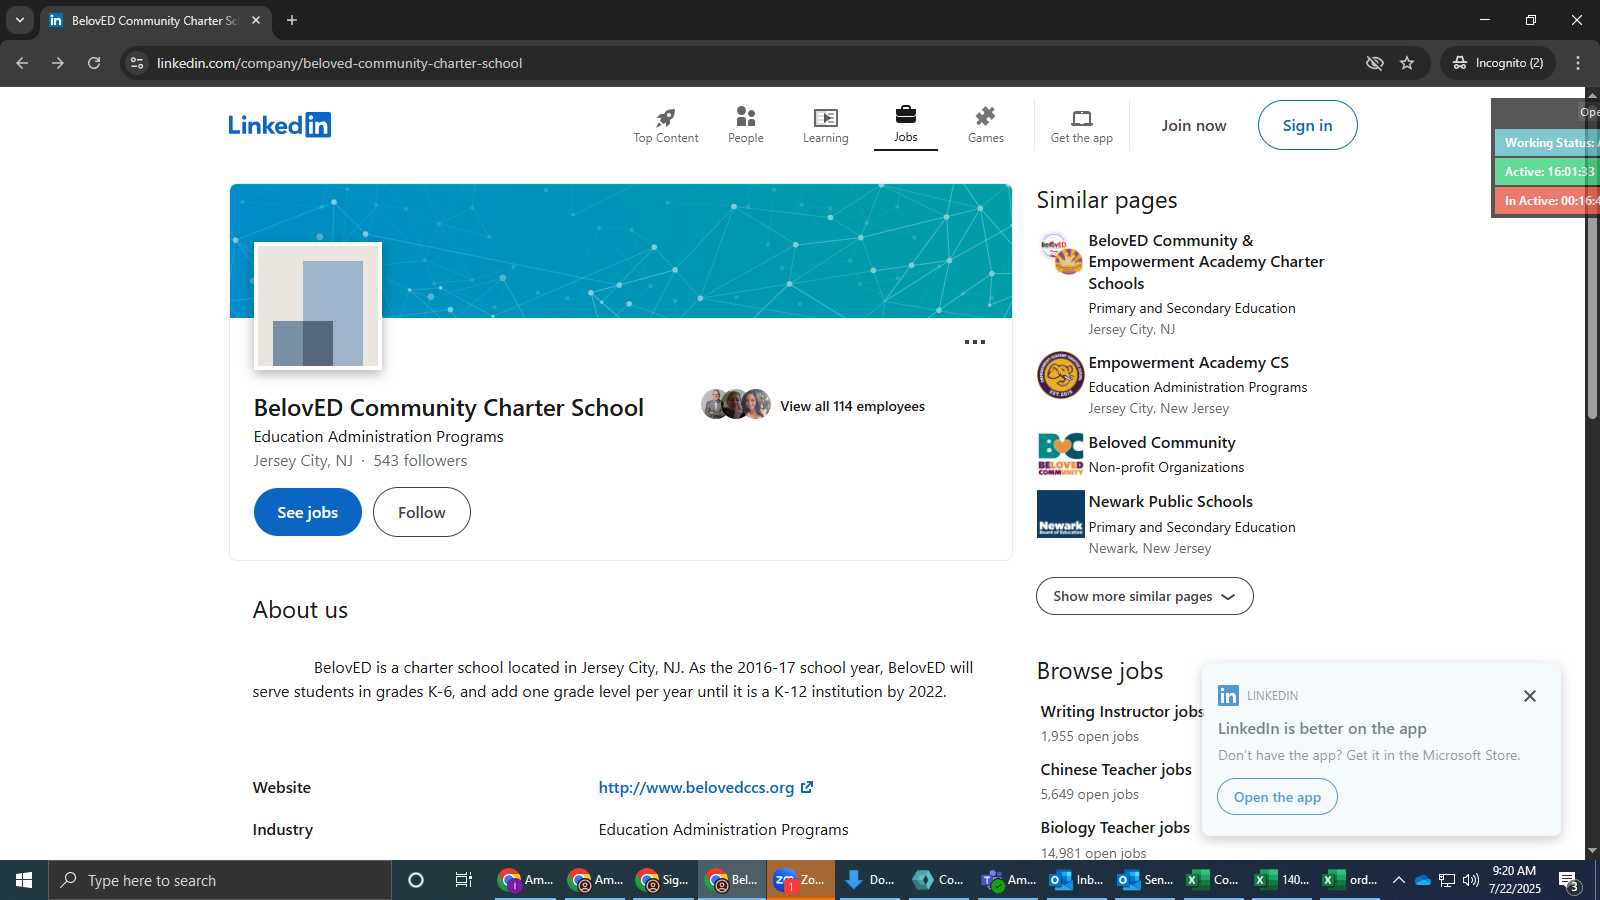
Task: Open Top Content navigation item
Action: point(666,126)
